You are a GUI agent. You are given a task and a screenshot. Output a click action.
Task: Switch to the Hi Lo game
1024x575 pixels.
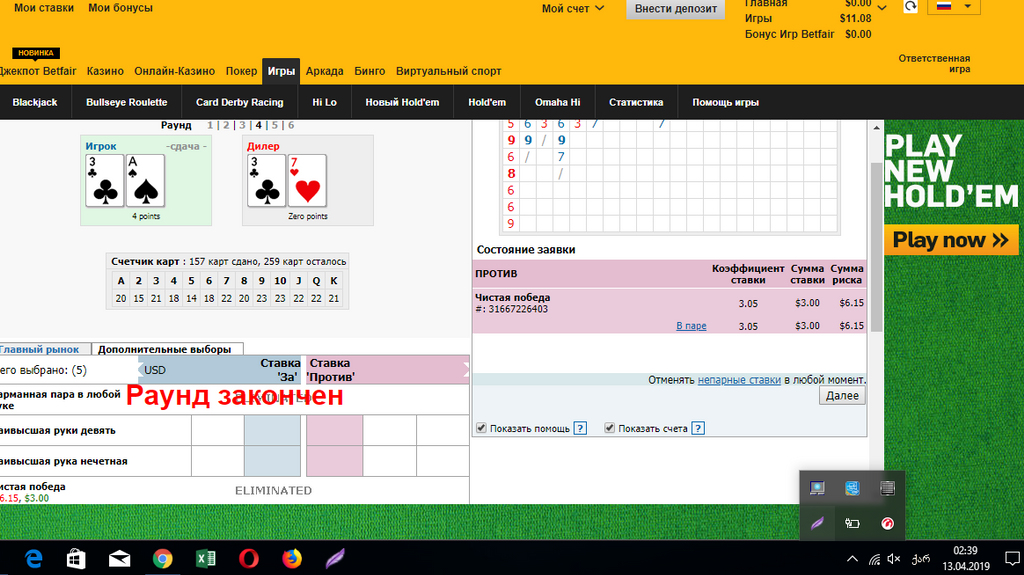pos(325,103)
